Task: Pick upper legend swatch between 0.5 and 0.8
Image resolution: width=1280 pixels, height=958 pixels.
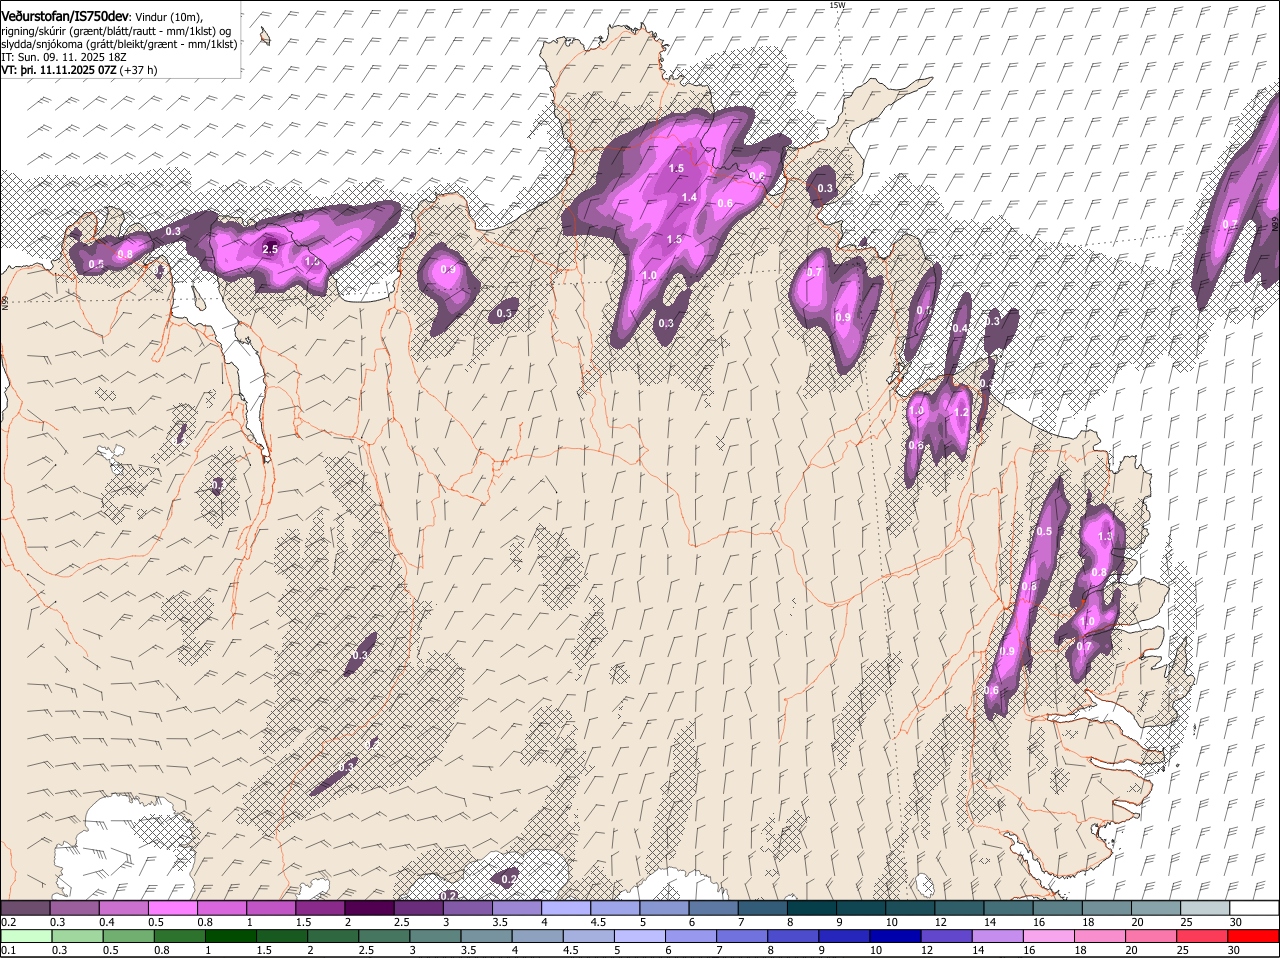Action: [173, 908]
